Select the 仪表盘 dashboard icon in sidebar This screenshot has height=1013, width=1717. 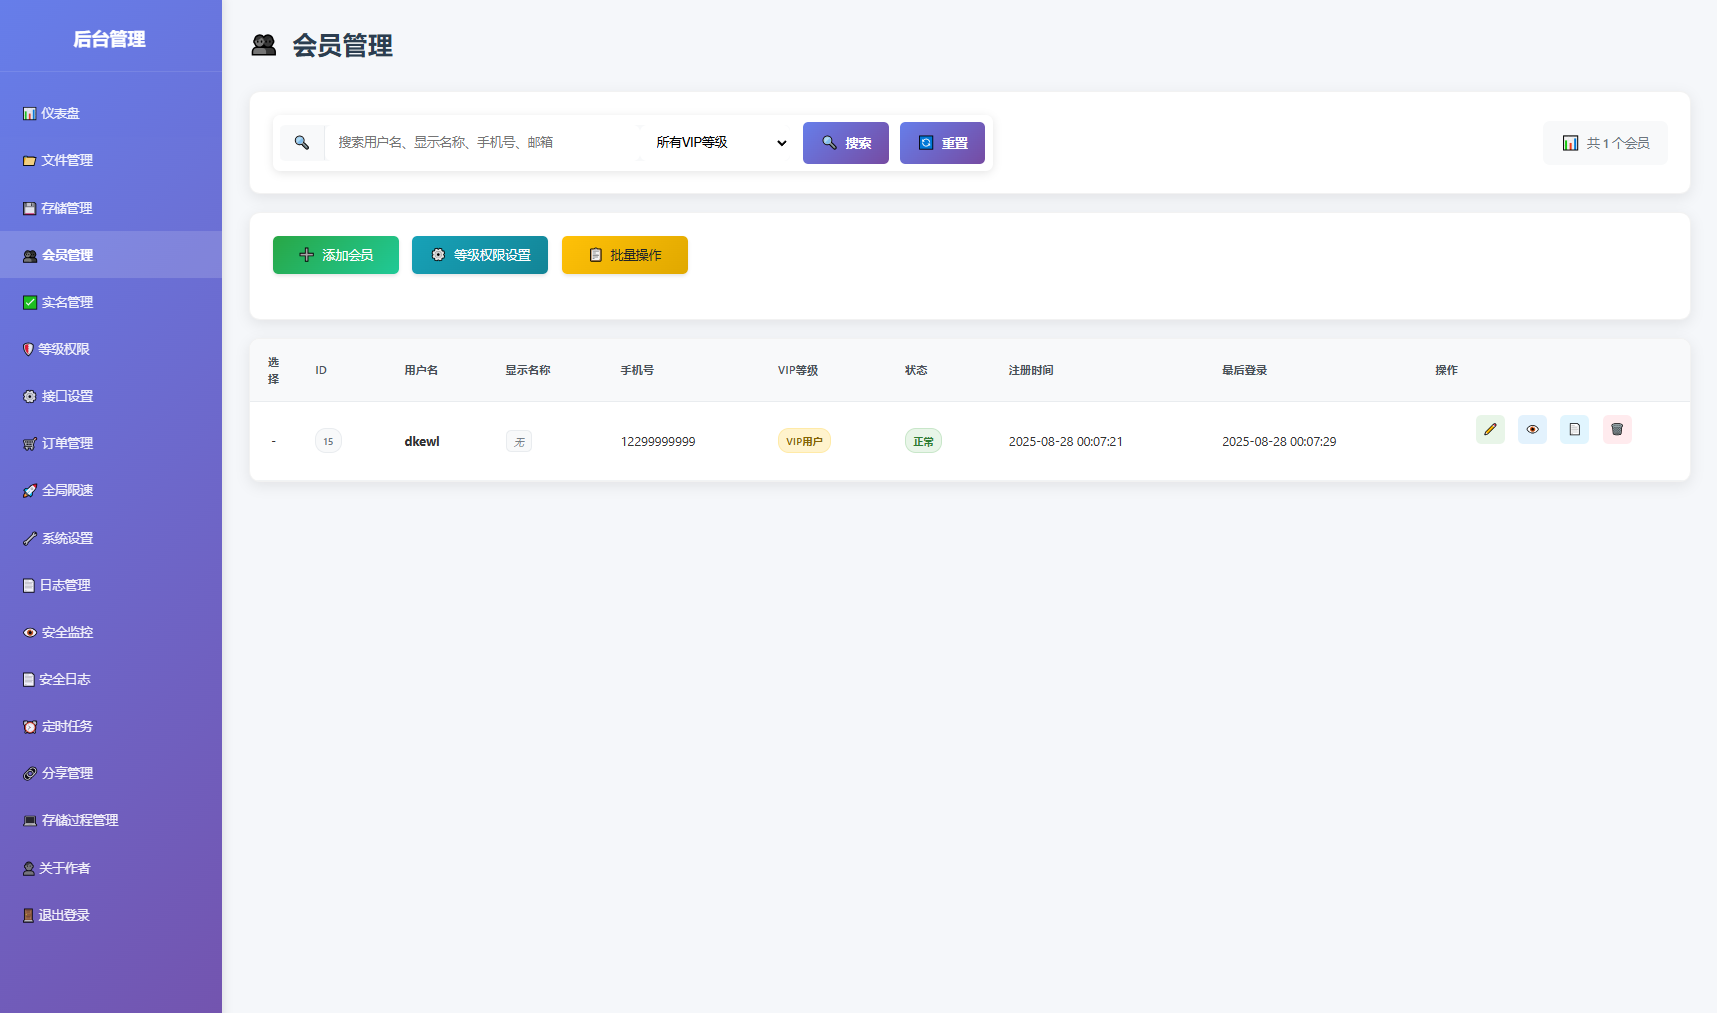pos(29,113)
